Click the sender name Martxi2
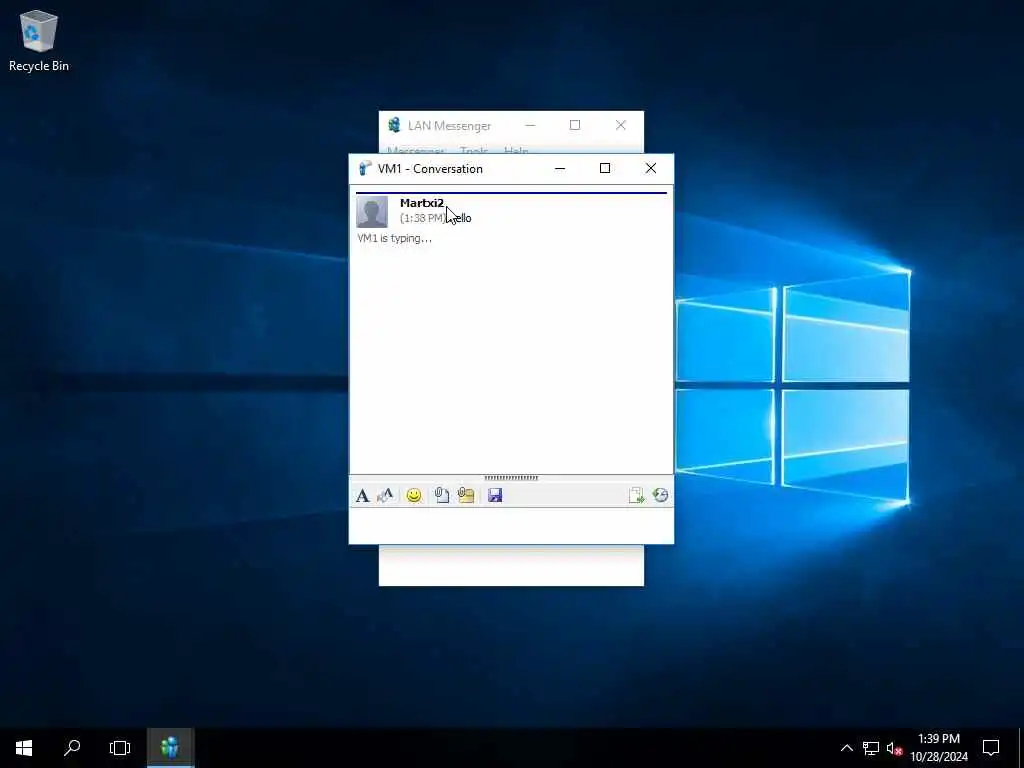This screenshot has height=768, width=1024. pos(422,203)
